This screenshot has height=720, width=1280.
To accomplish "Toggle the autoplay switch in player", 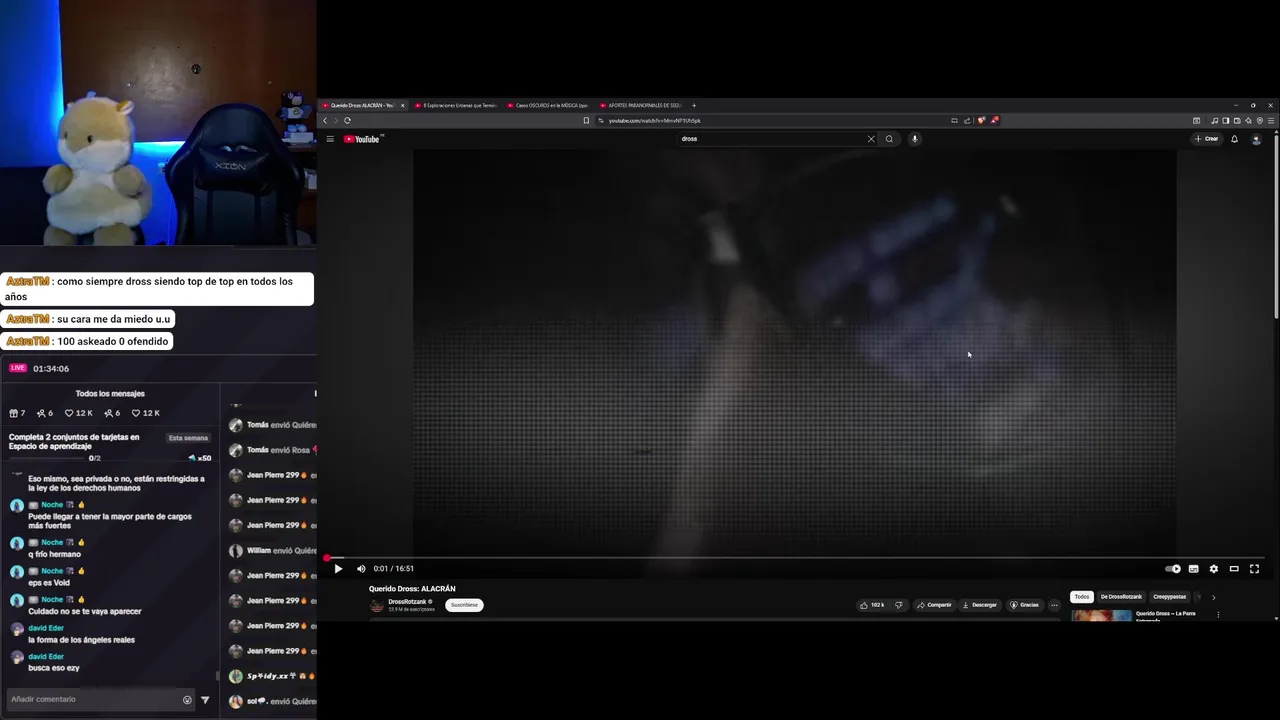I will pos(1173,569).
